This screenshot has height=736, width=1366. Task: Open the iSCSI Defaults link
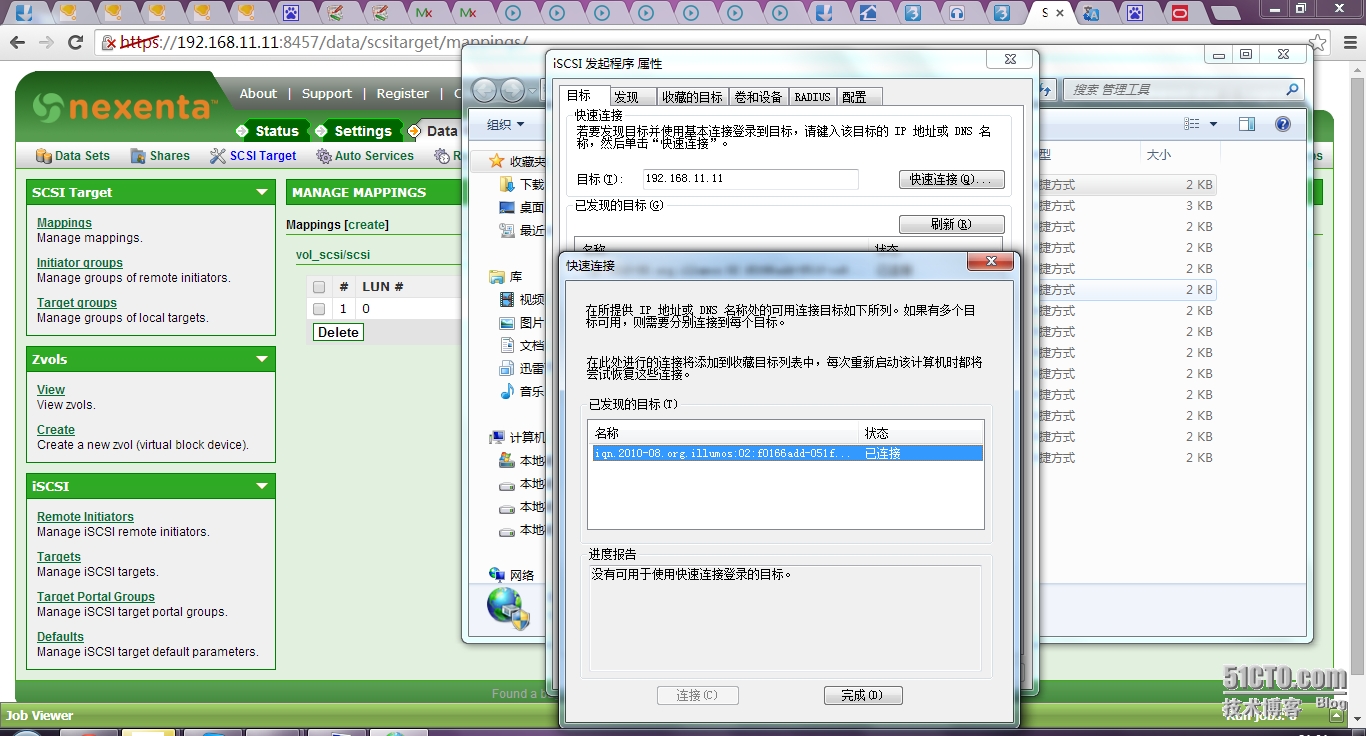point(60,637)
